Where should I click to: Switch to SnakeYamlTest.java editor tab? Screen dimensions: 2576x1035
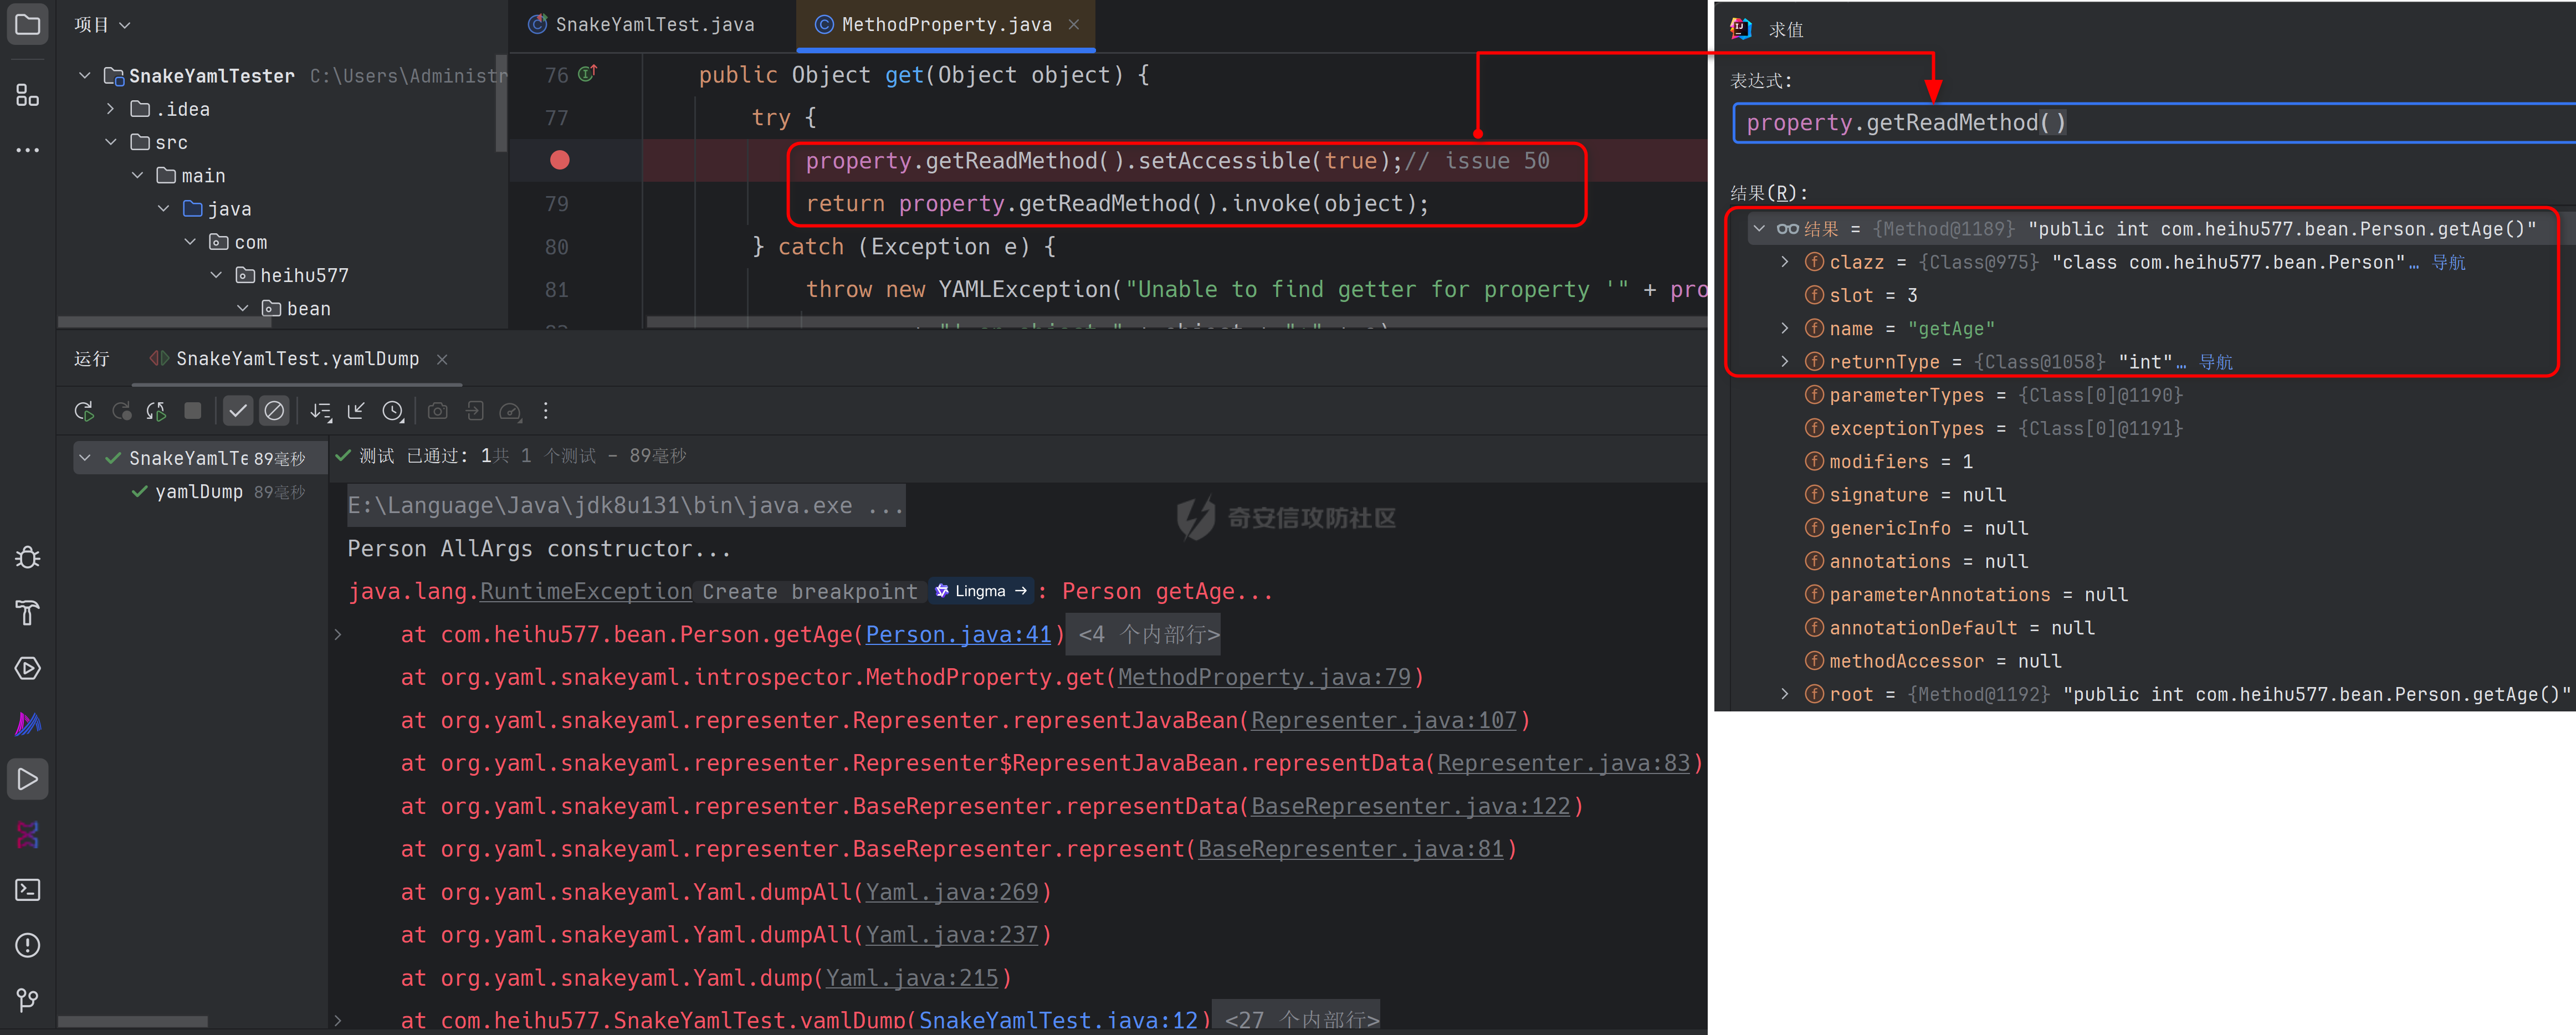point(641,24)
